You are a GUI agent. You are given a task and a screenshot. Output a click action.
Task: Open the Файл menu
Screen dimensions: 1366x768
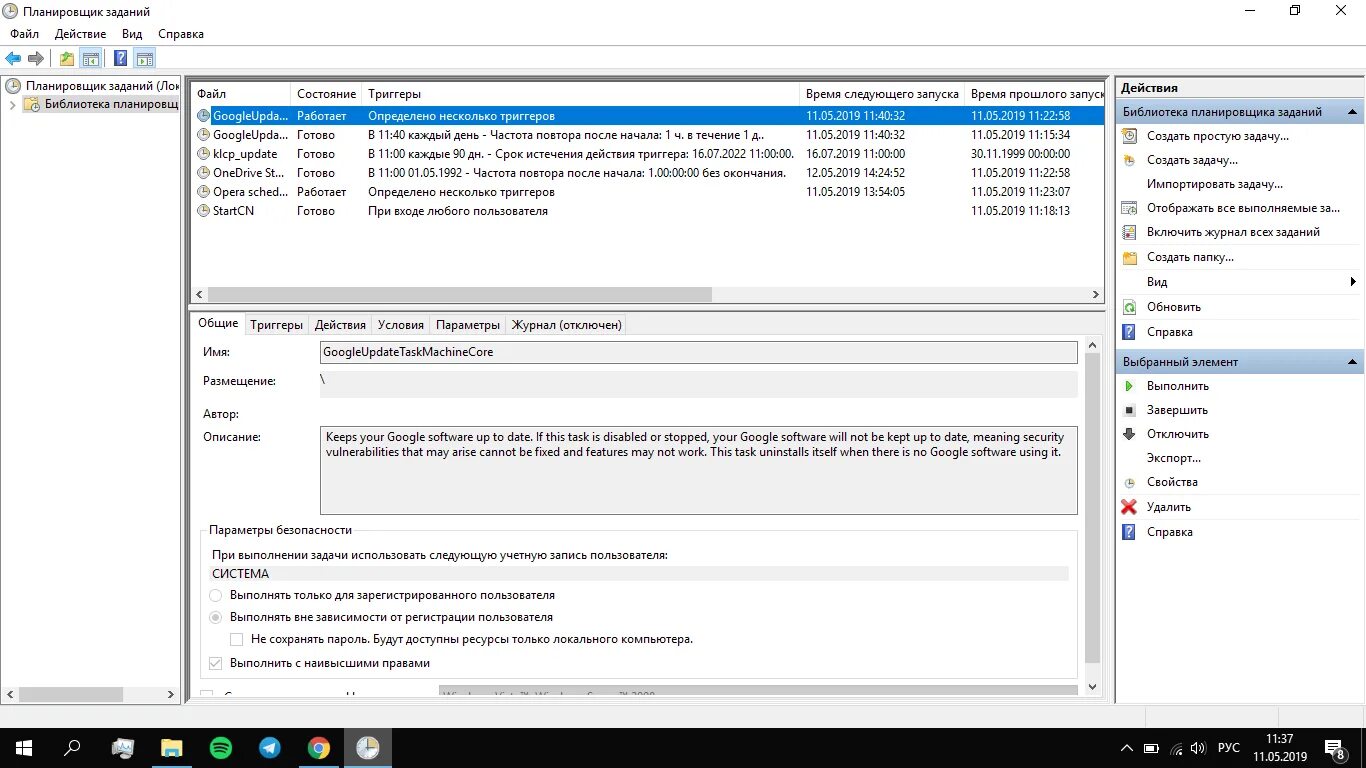pyautogui.click(x=24, y=34)
